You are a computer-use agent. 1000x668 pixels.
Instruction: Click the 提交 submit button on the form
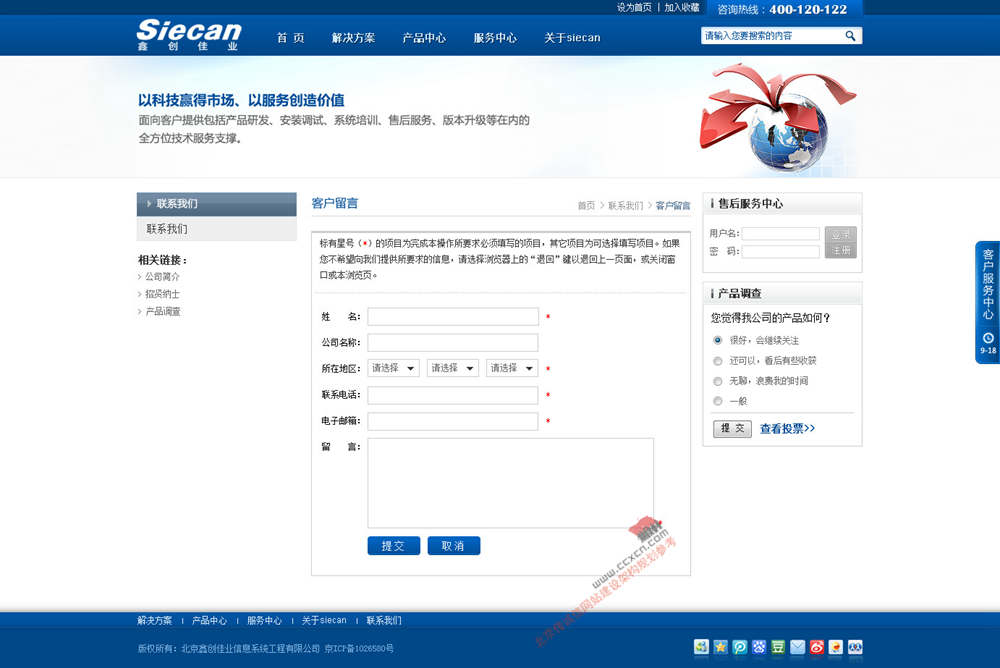coord(393,546)
